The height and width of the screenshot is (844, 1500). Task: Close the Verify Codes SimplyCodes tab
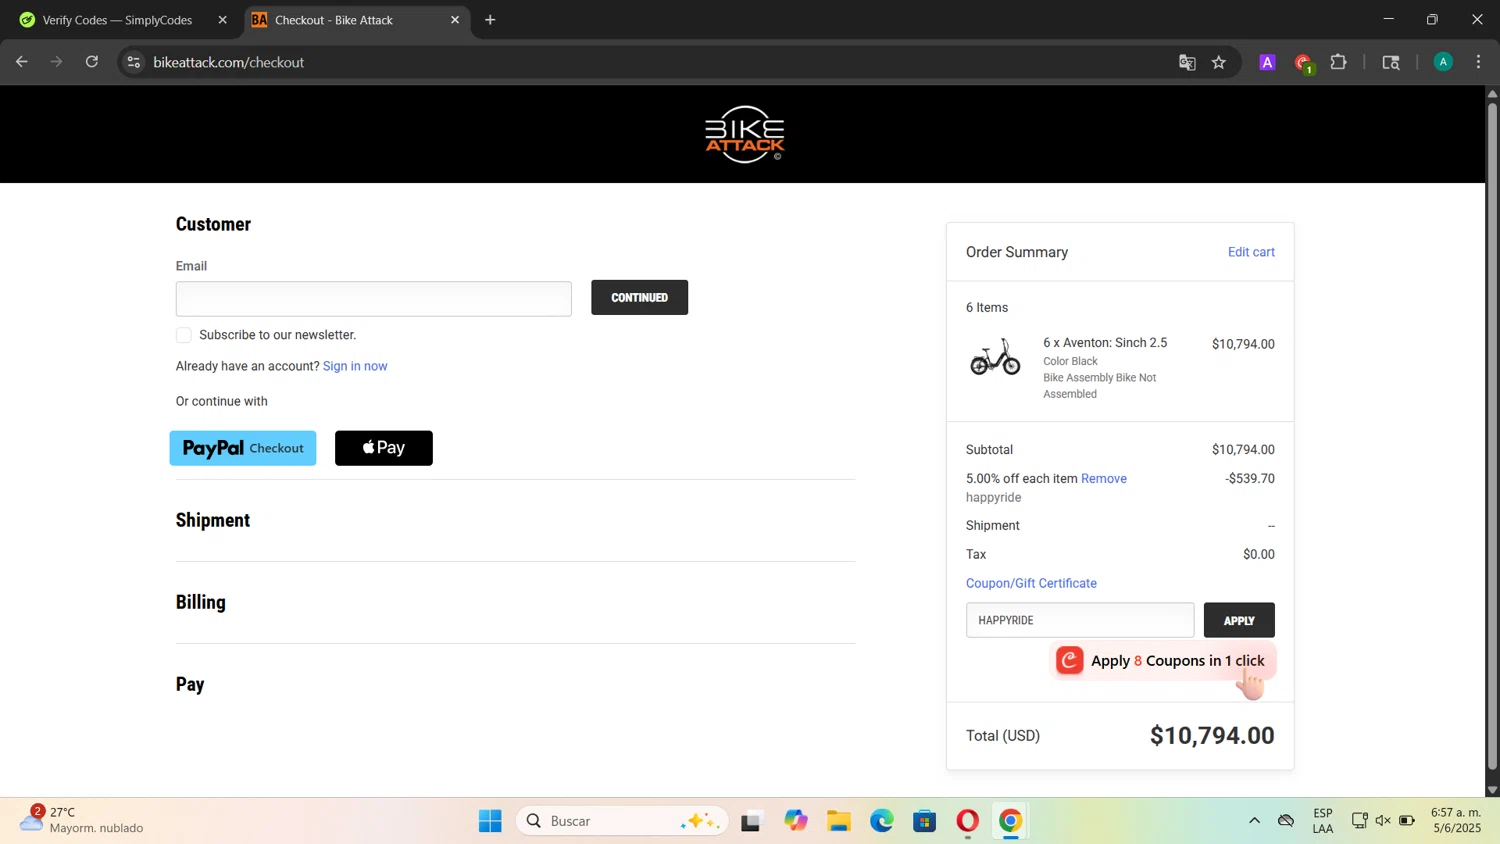(x=223, y=20)
